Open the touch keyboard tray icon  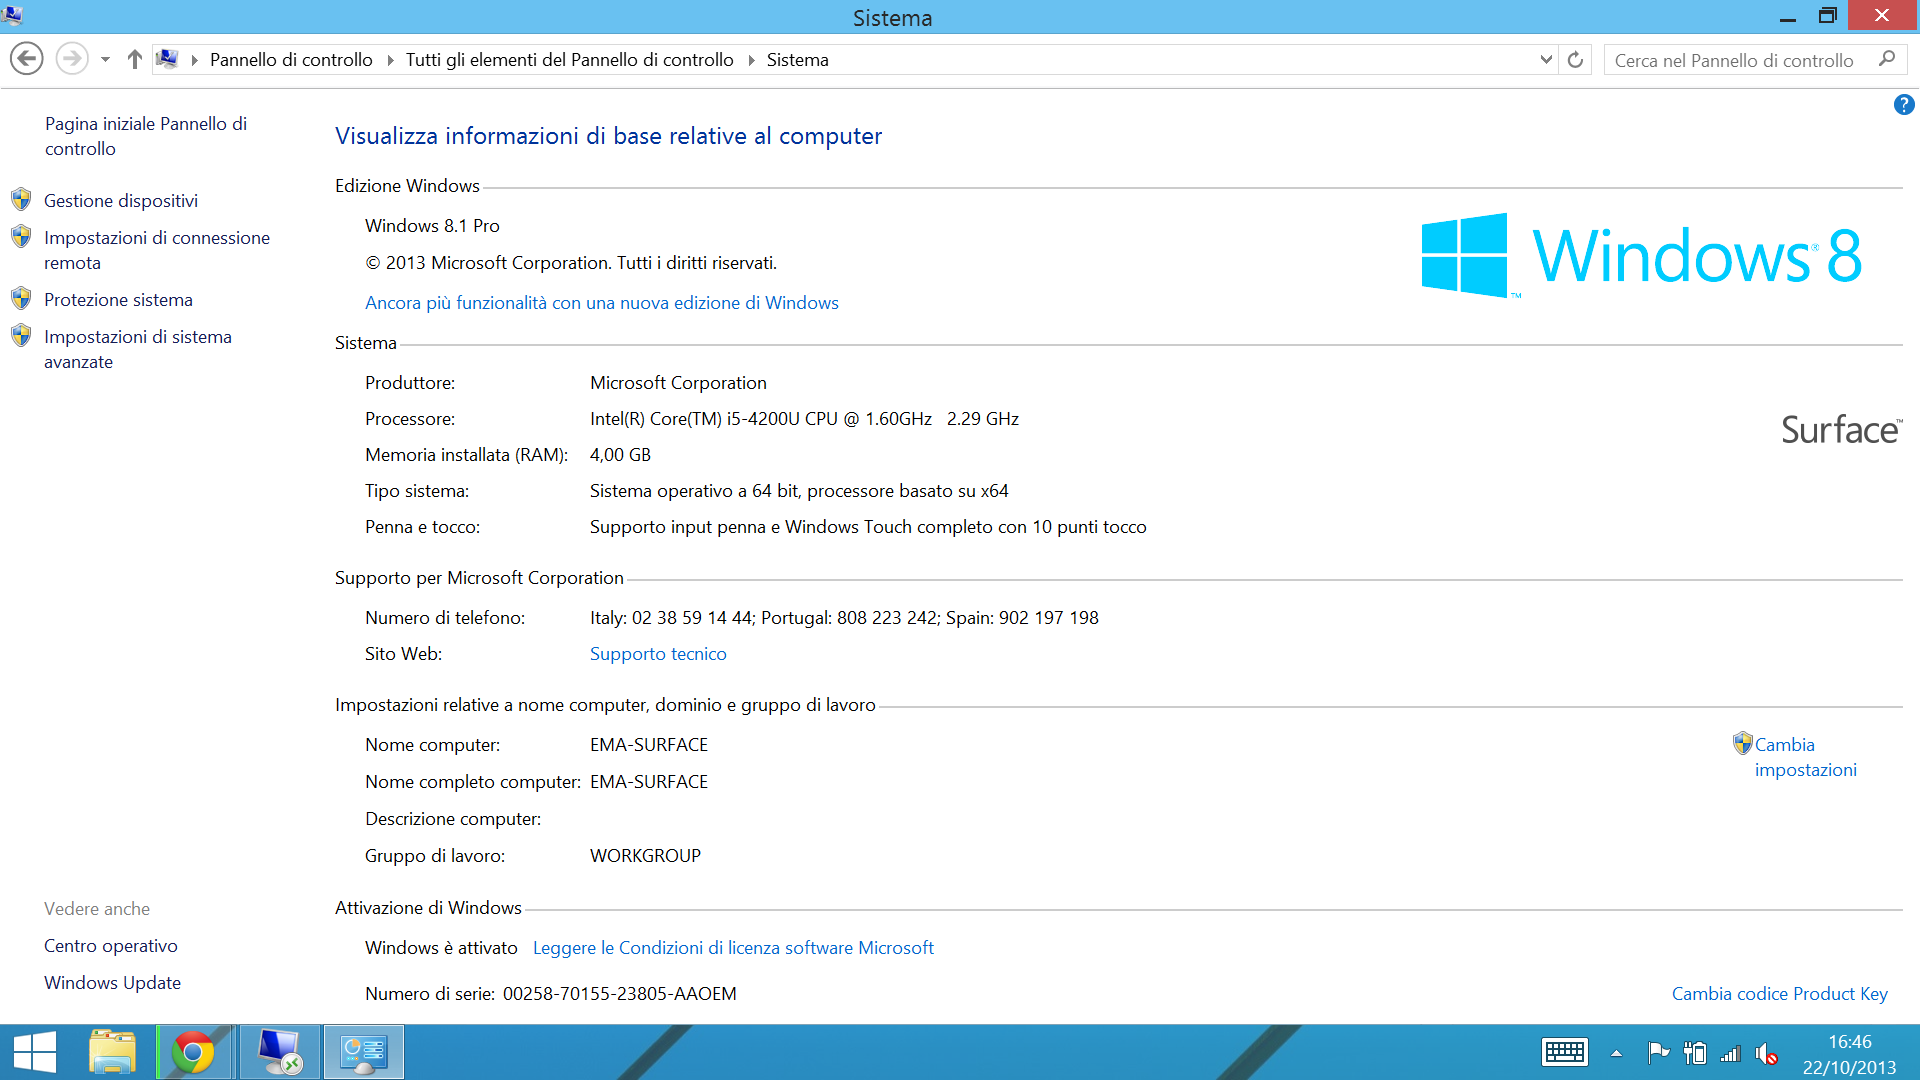point(1565,1052)
